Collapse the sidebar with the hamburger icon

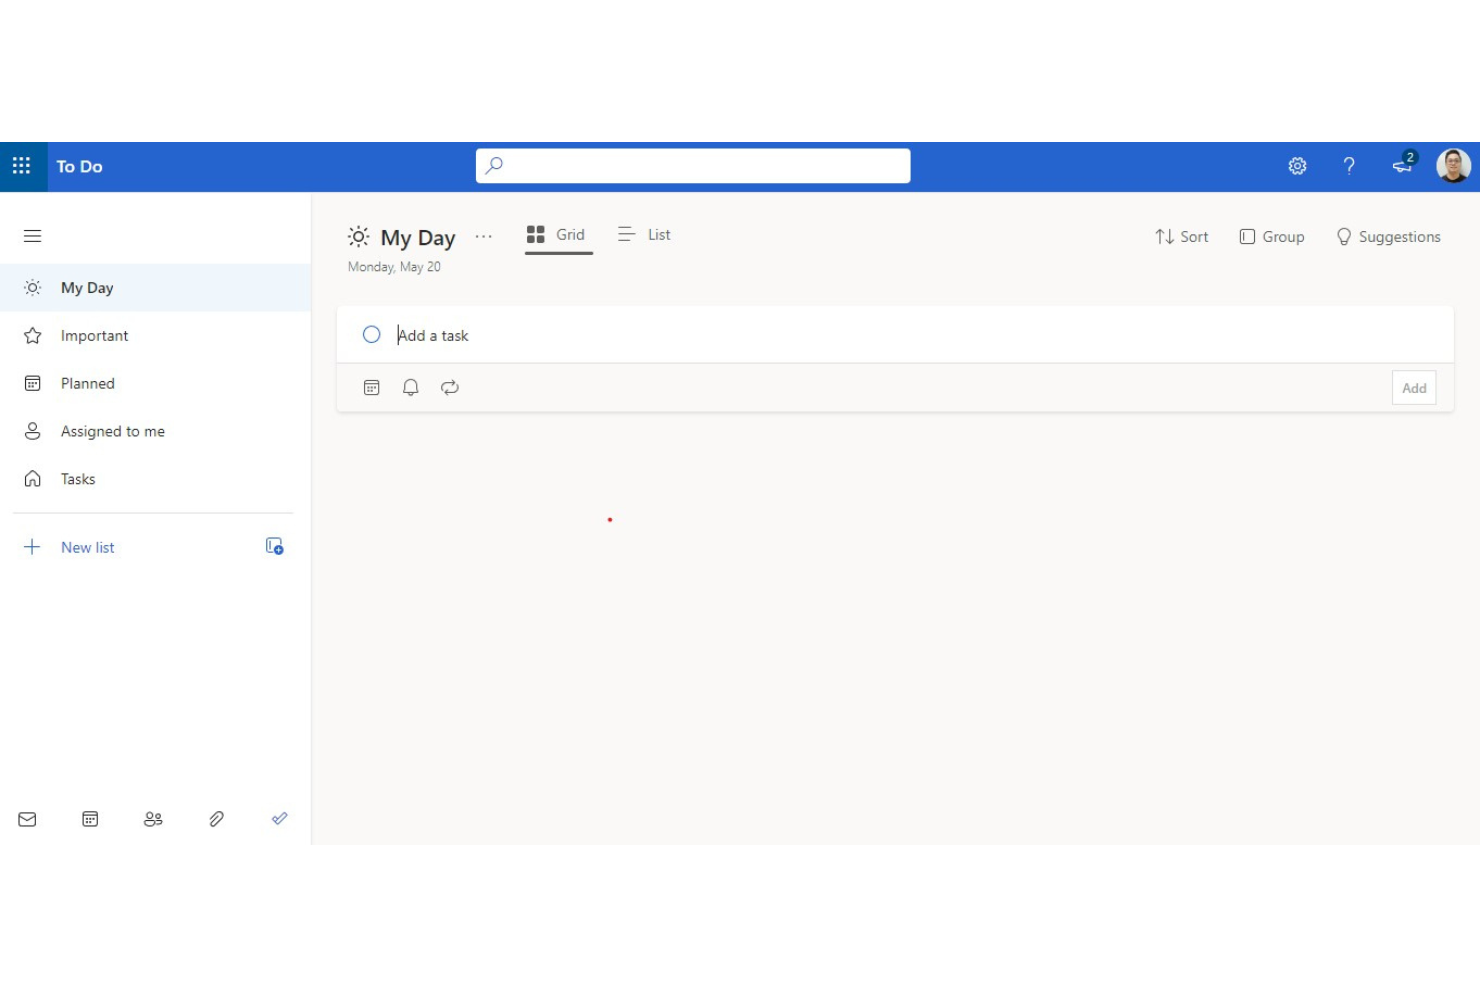32,235
